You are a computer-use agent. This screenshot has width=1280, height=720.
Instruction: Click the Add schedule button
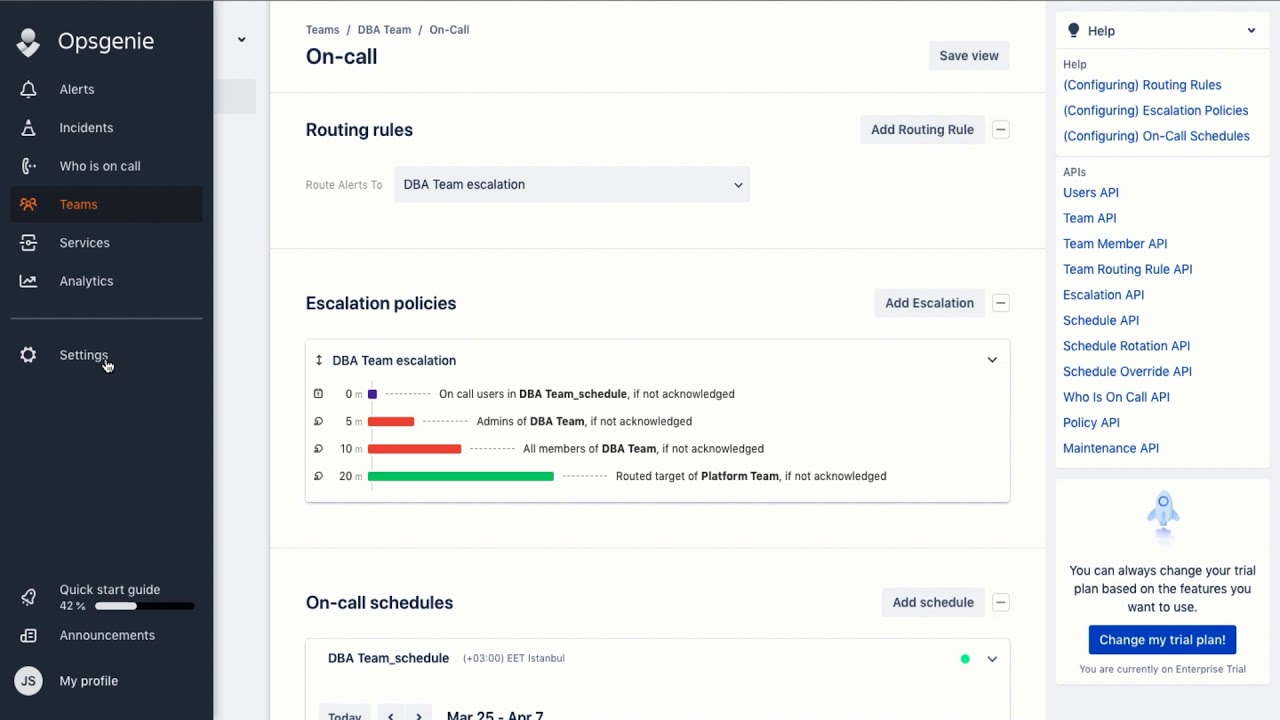[x=933, y=602]
